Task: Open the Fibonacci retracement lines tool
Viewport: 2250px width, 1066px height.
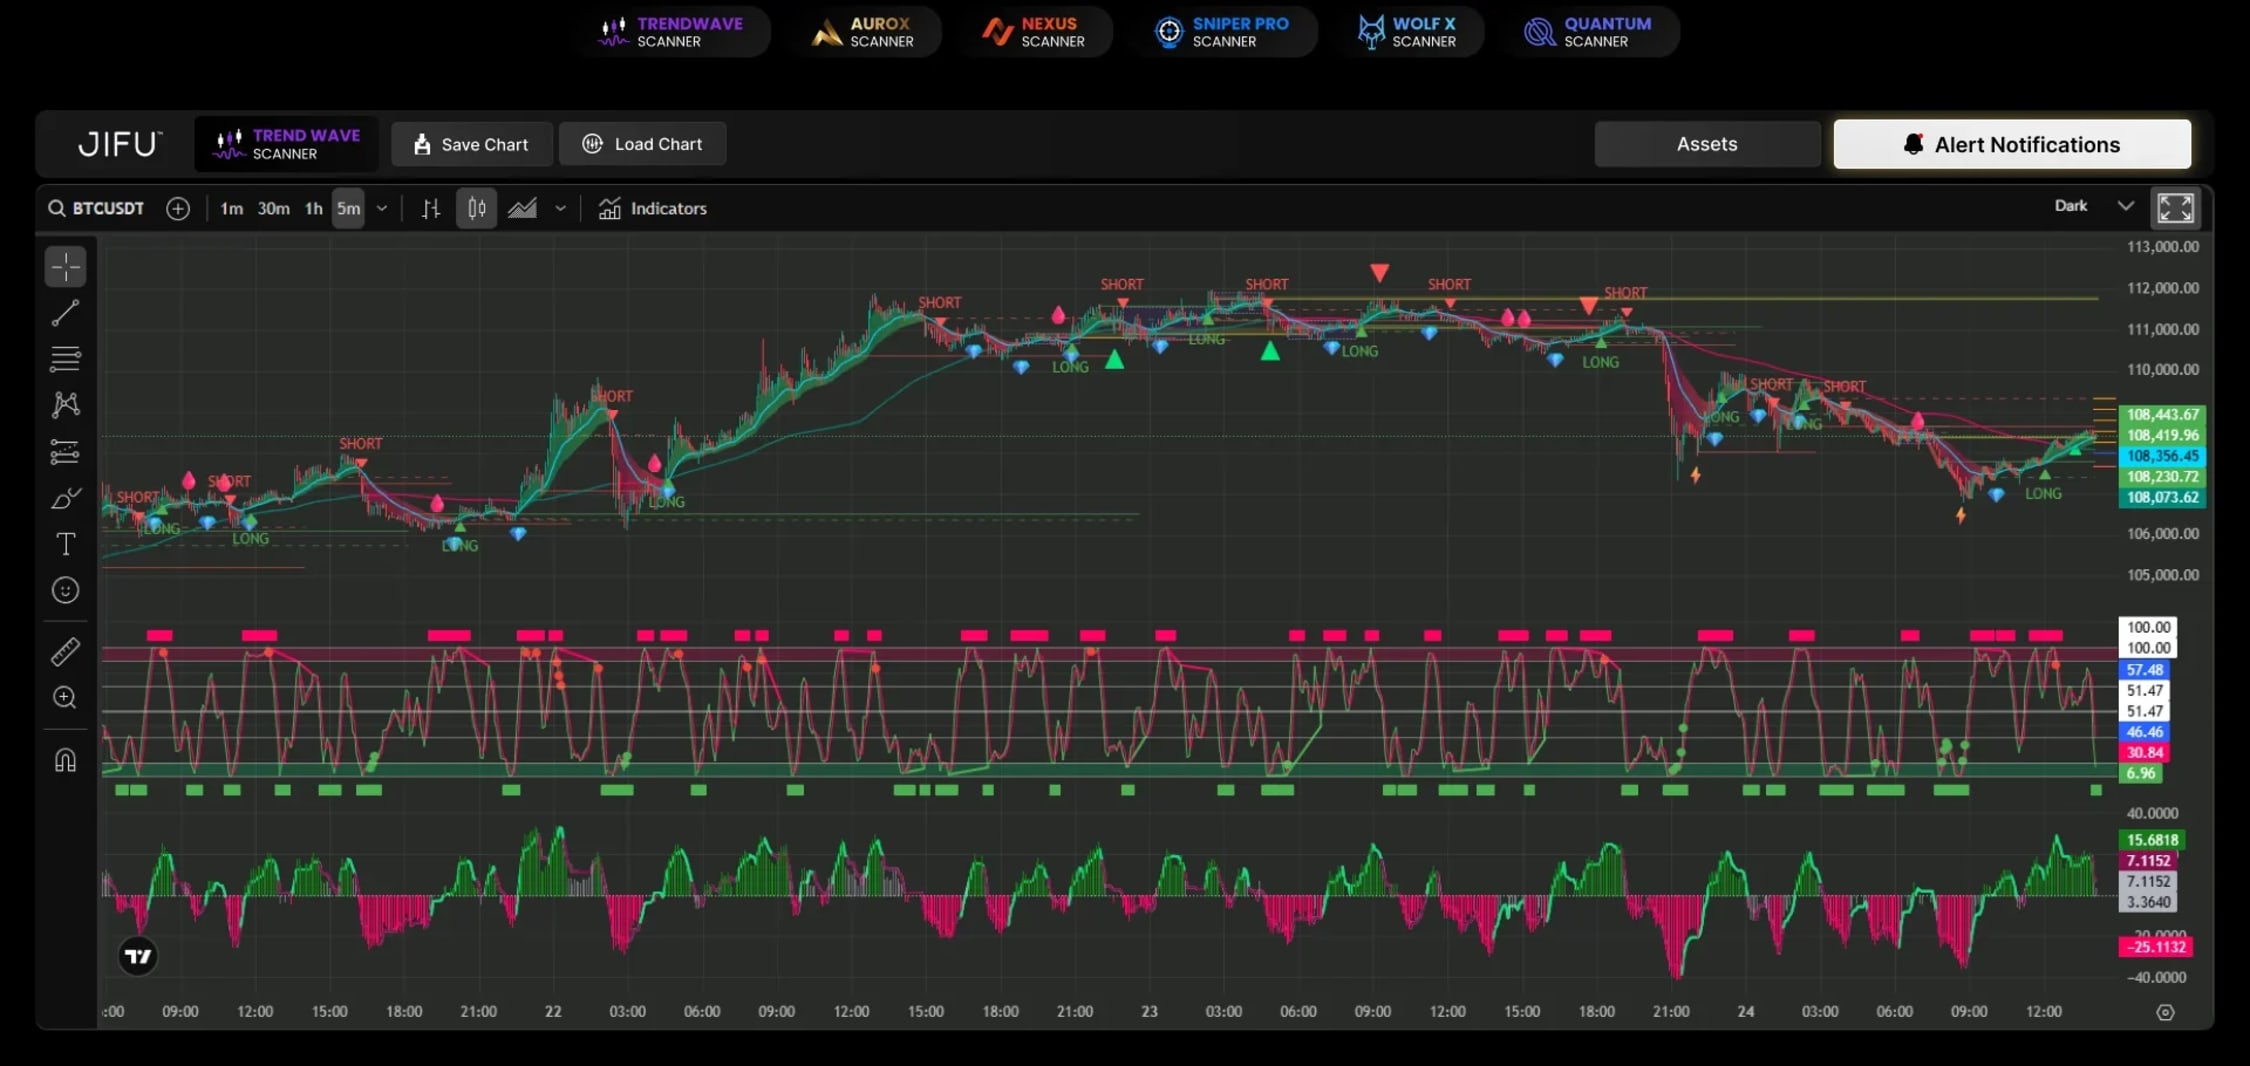Action: tap(66, 358)
